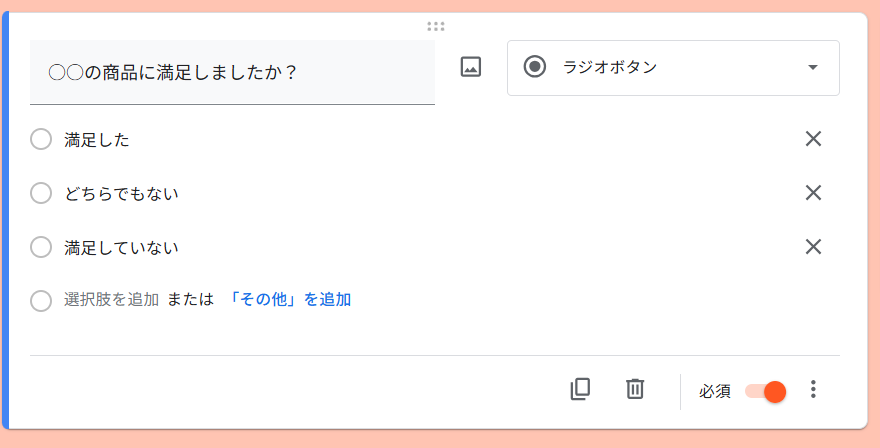Edit the 満足していない option text
This screenshot has width=880, height=448.
121,248
